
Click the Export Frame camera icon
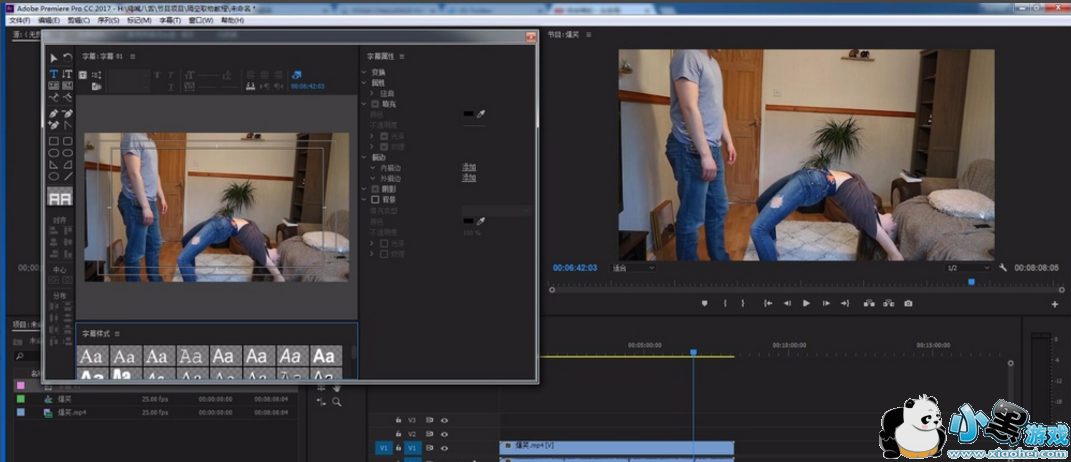[908, 303]
